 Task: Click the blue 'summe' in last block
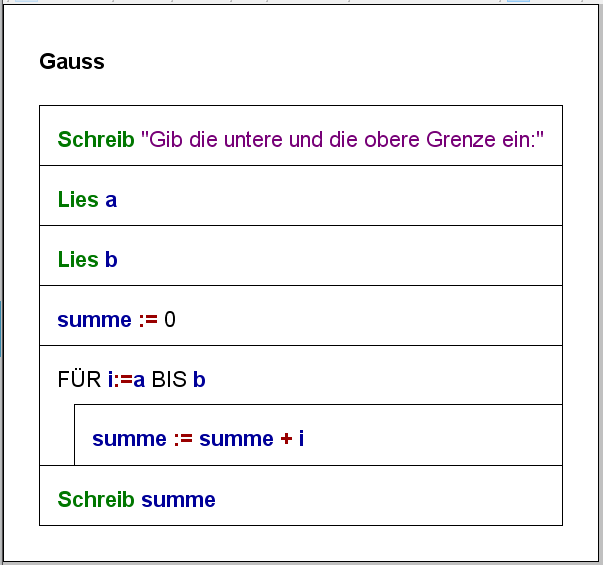point(178,500)
